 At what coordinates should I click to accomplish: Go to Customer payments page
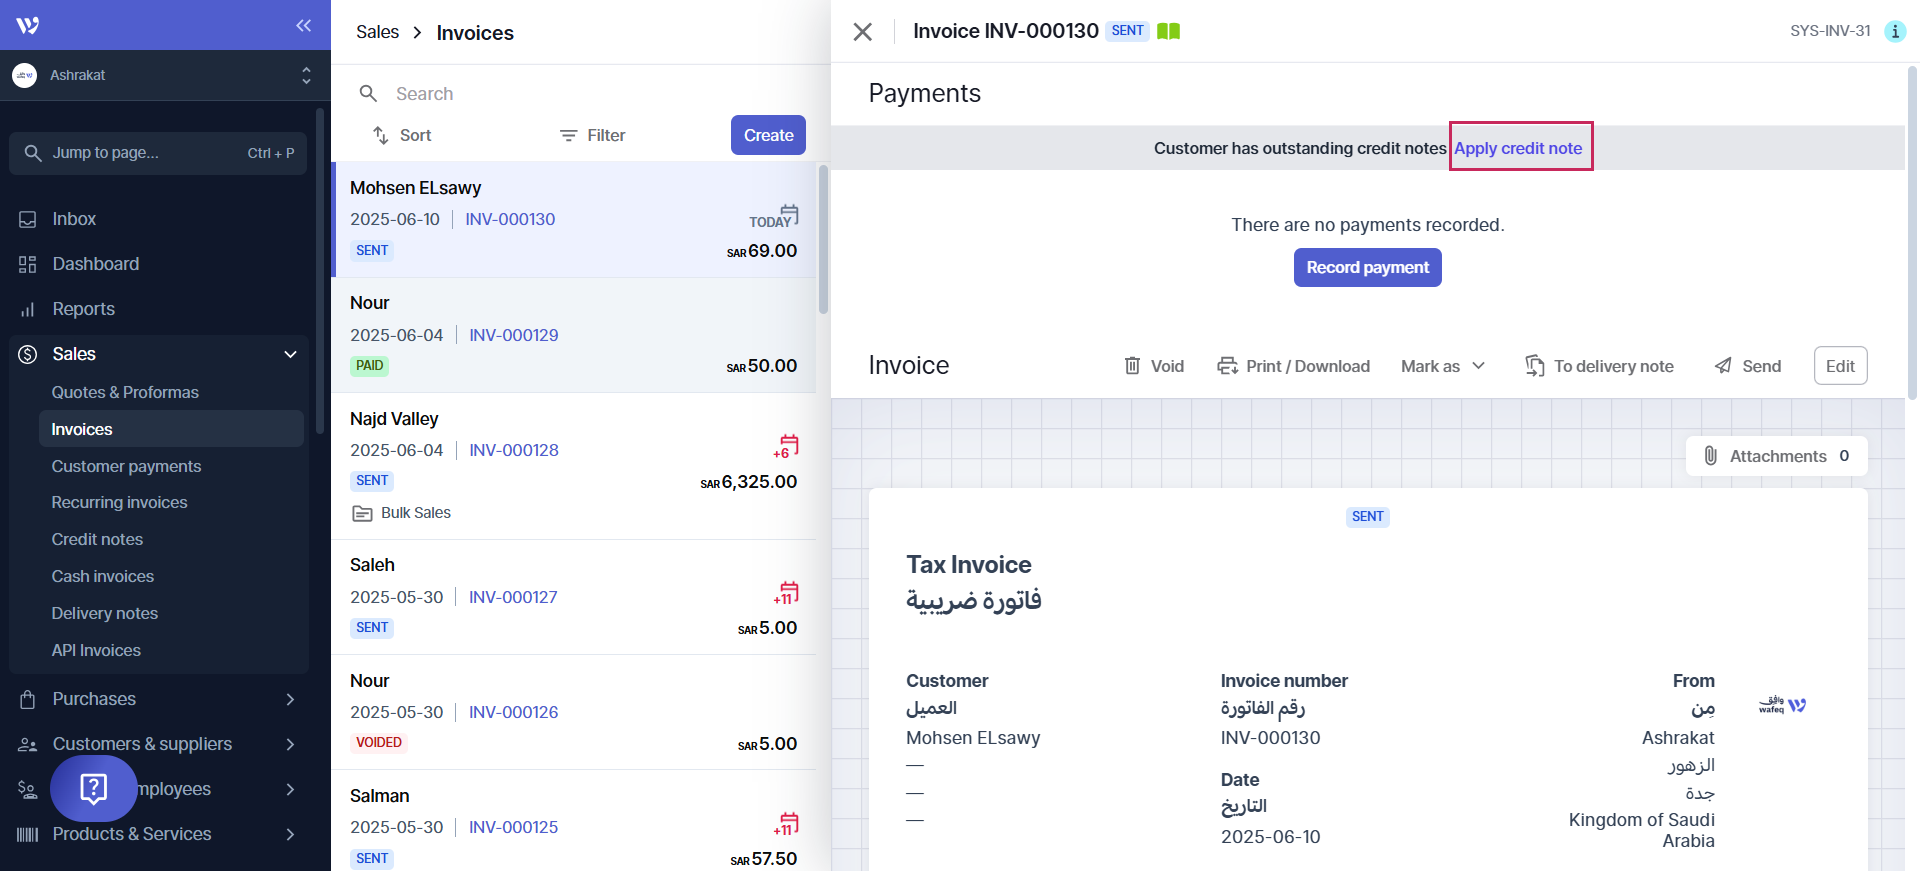(126, 466)
